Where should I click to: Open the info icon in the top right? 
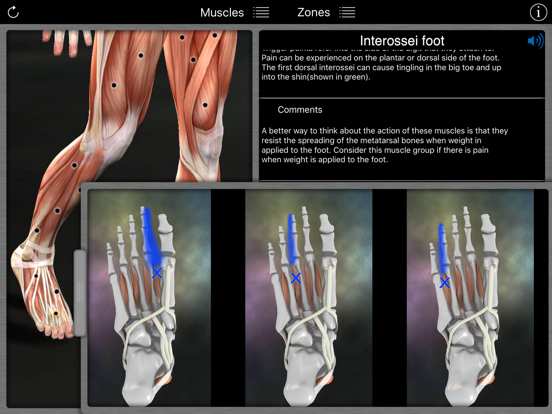pos(538,12)
